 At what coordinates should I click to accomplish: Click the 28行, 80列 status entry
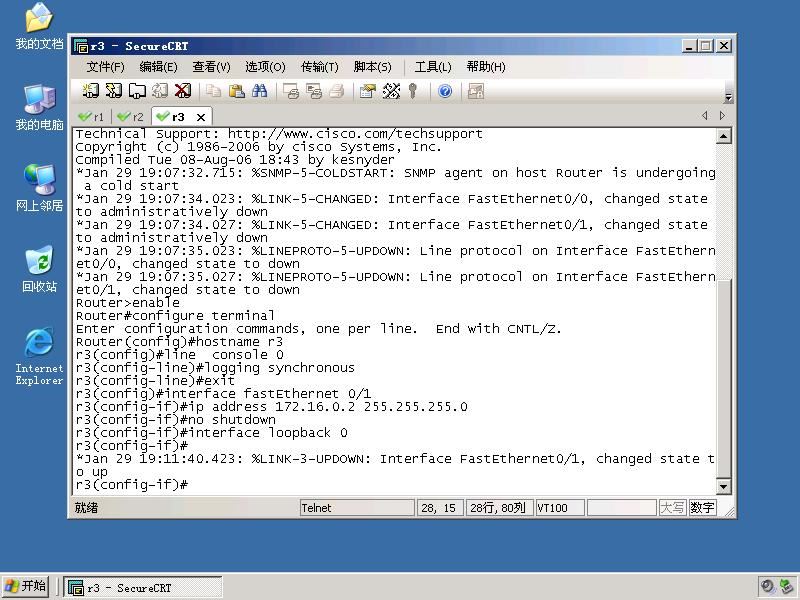[x=499, y=508]
